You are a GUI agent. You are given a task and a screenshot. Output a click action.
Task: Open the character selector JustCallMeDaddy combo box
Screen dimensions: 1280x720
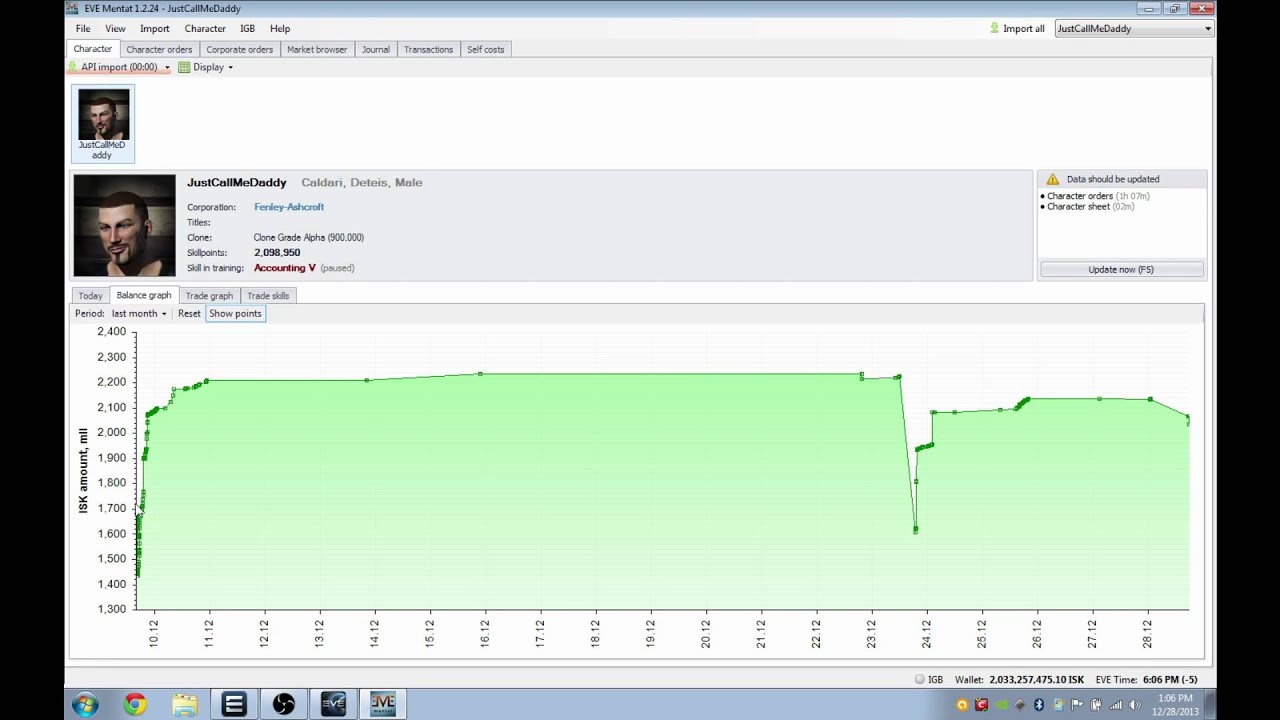point(1134,28)
